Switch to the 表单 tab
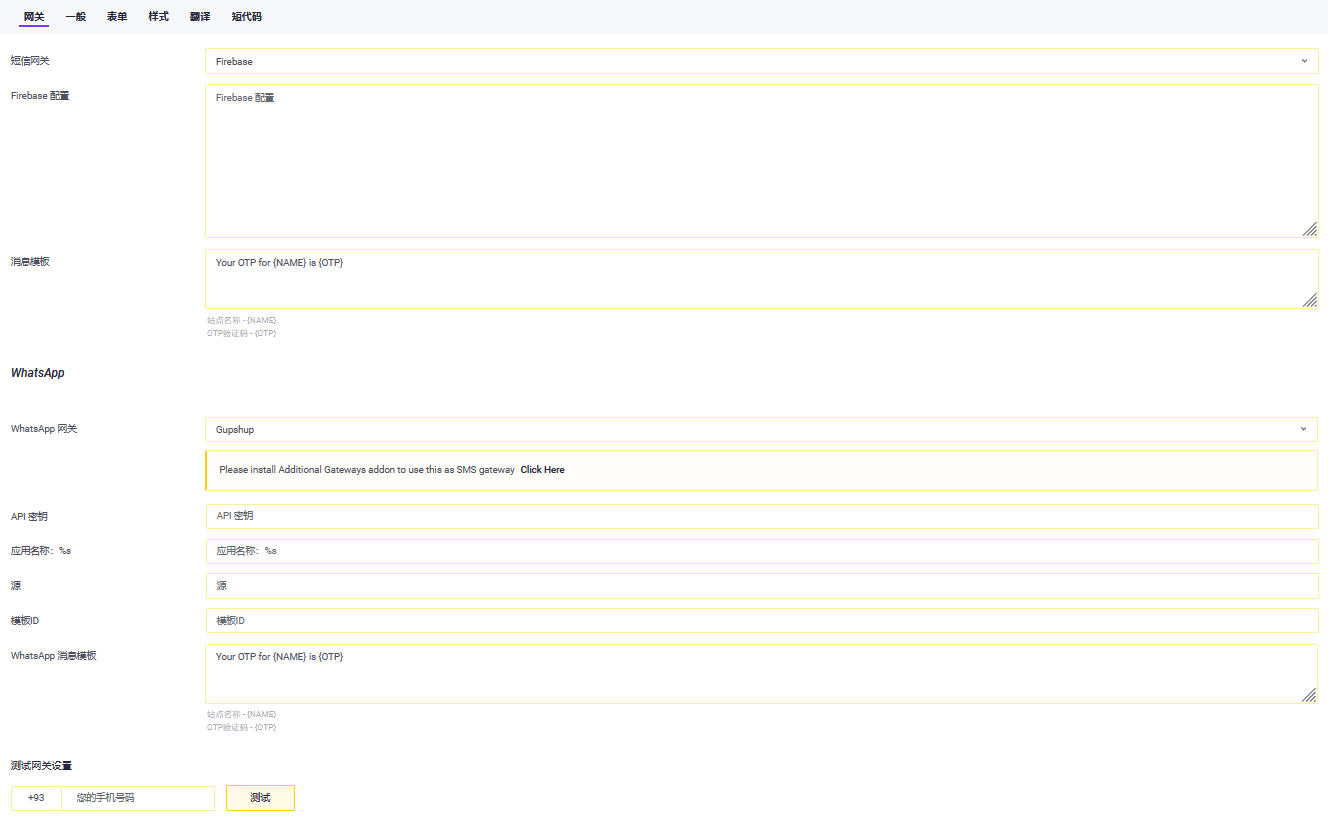The height and width of the screenshot is (821, 1328). 117,17
